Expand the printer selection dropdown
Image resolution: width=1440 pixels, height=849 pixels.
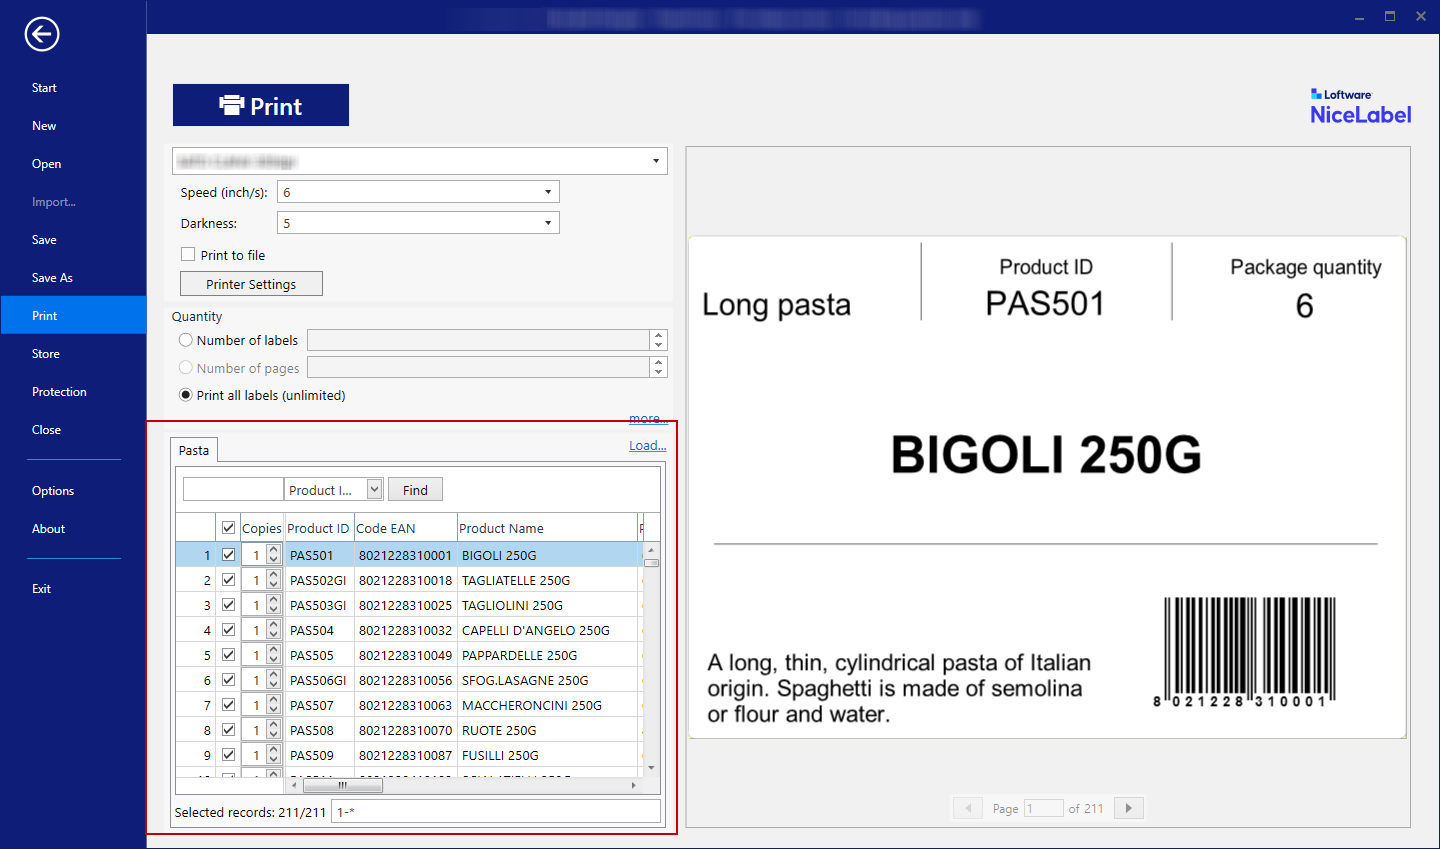(656, 161)
